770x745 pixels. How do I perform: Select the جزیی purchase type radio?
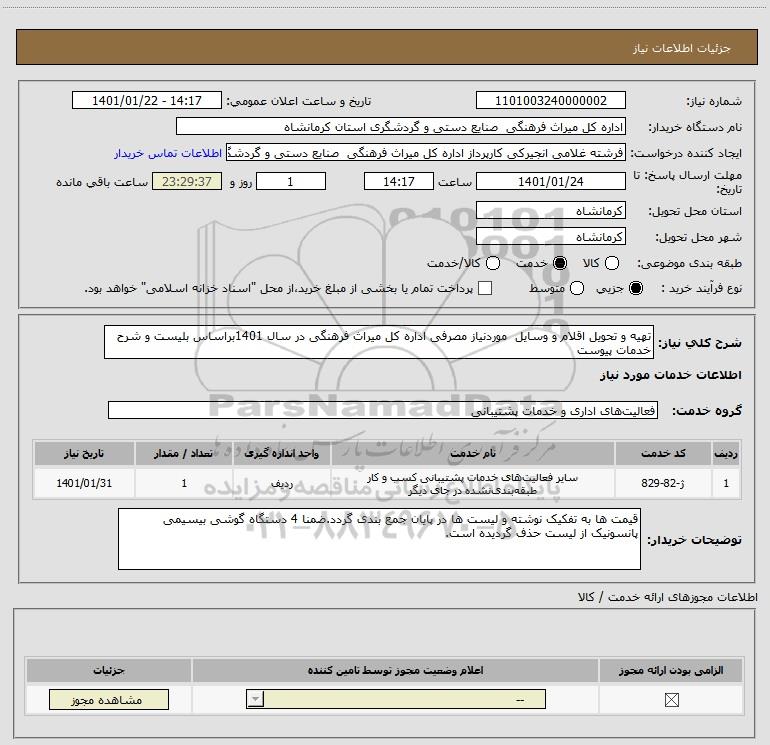636,288
